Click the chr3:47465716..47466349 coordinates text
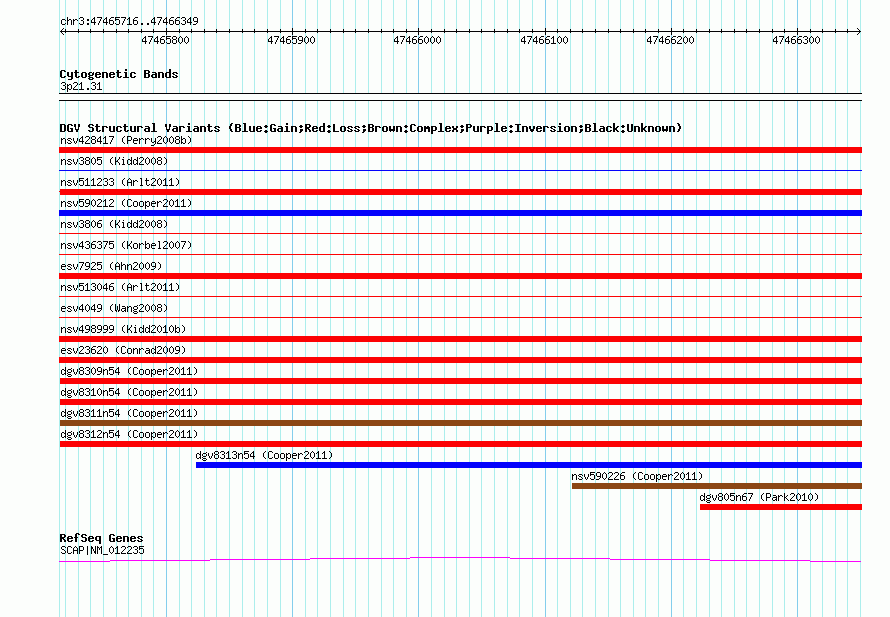890x617 pixels. [x=129, y=21]
